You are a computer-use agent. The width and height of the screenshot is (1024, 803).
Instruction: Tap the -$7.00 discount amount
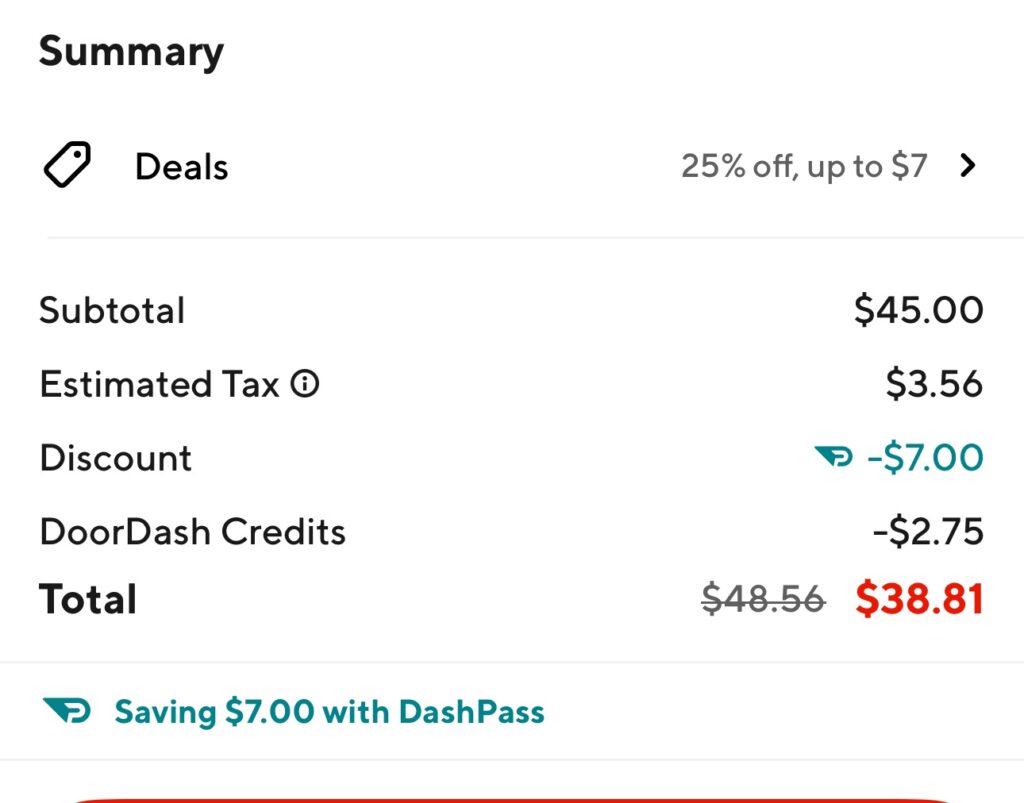925,457
